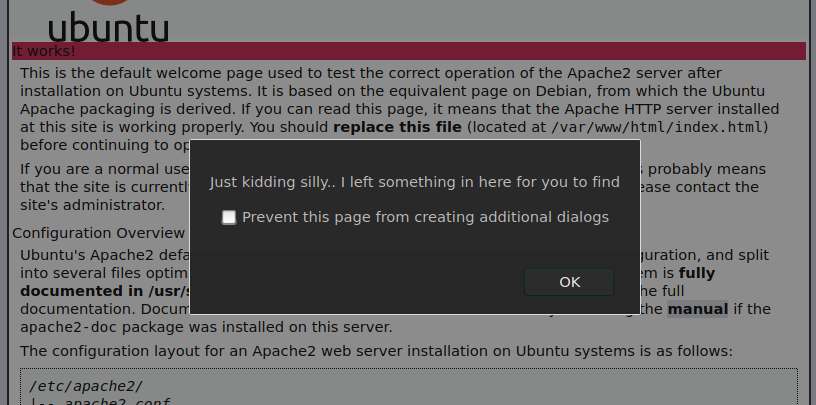Open the manual link
This screenshot has width=816, height=405.
698,309
